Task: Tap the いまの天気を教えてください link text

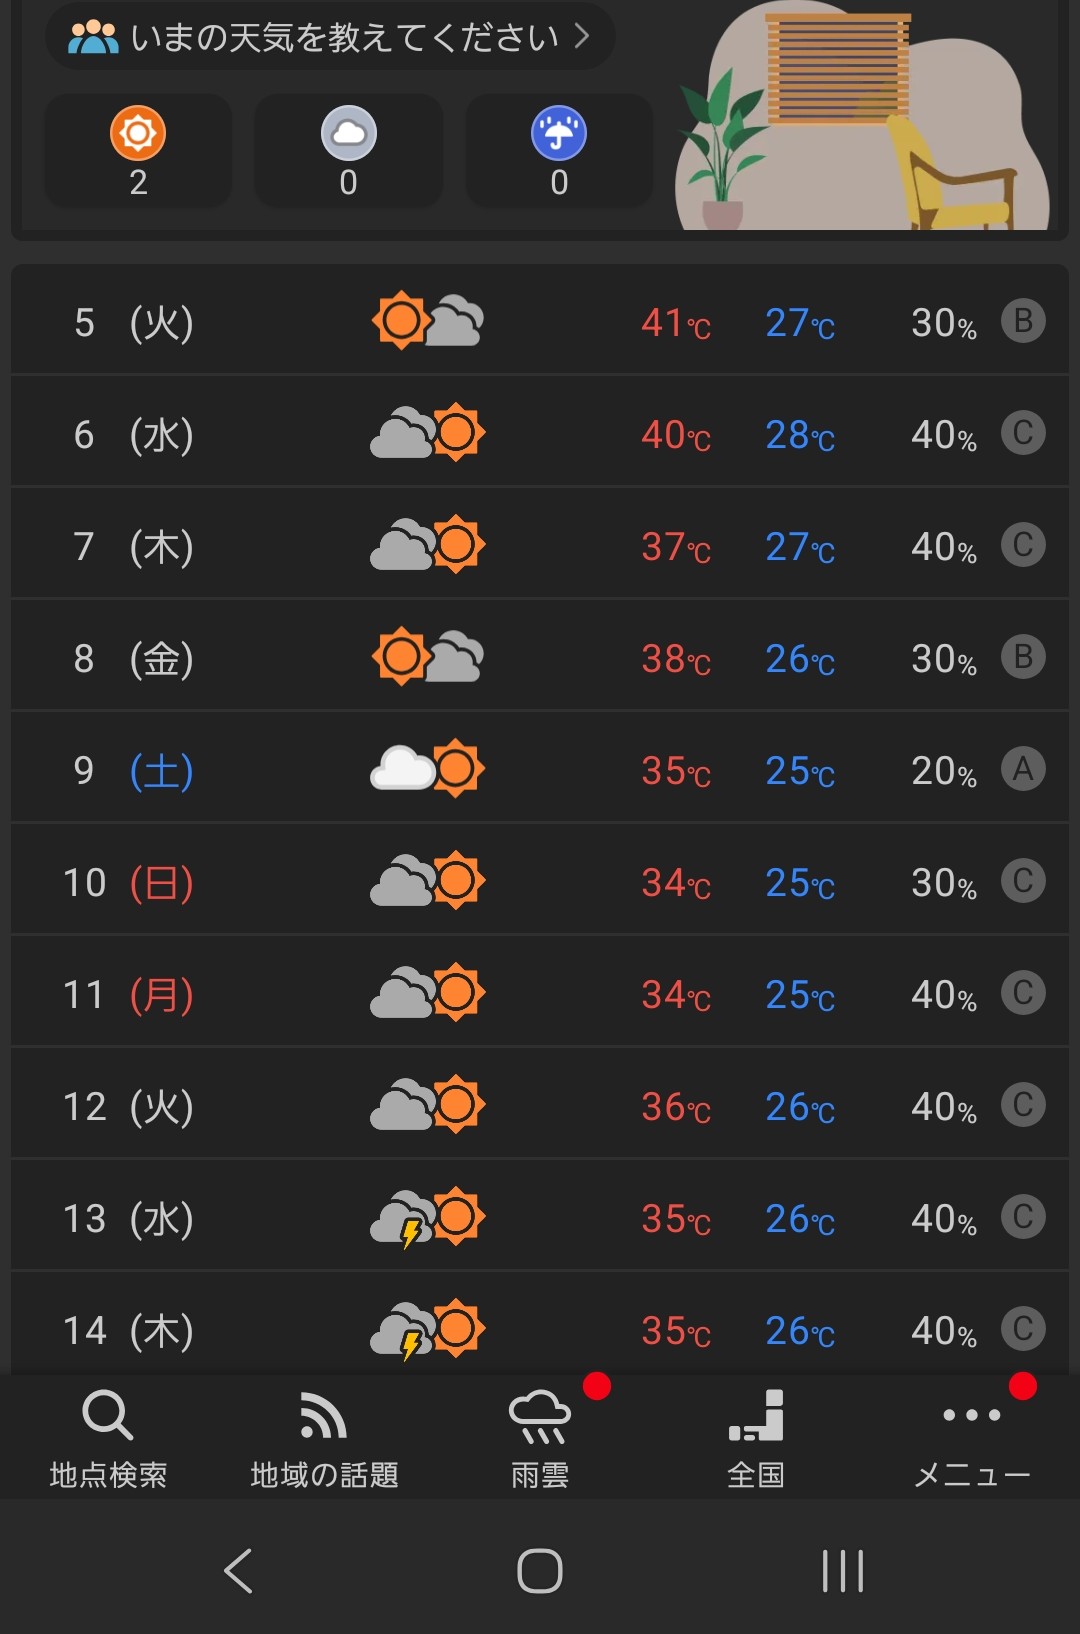Action: [343, 37]
